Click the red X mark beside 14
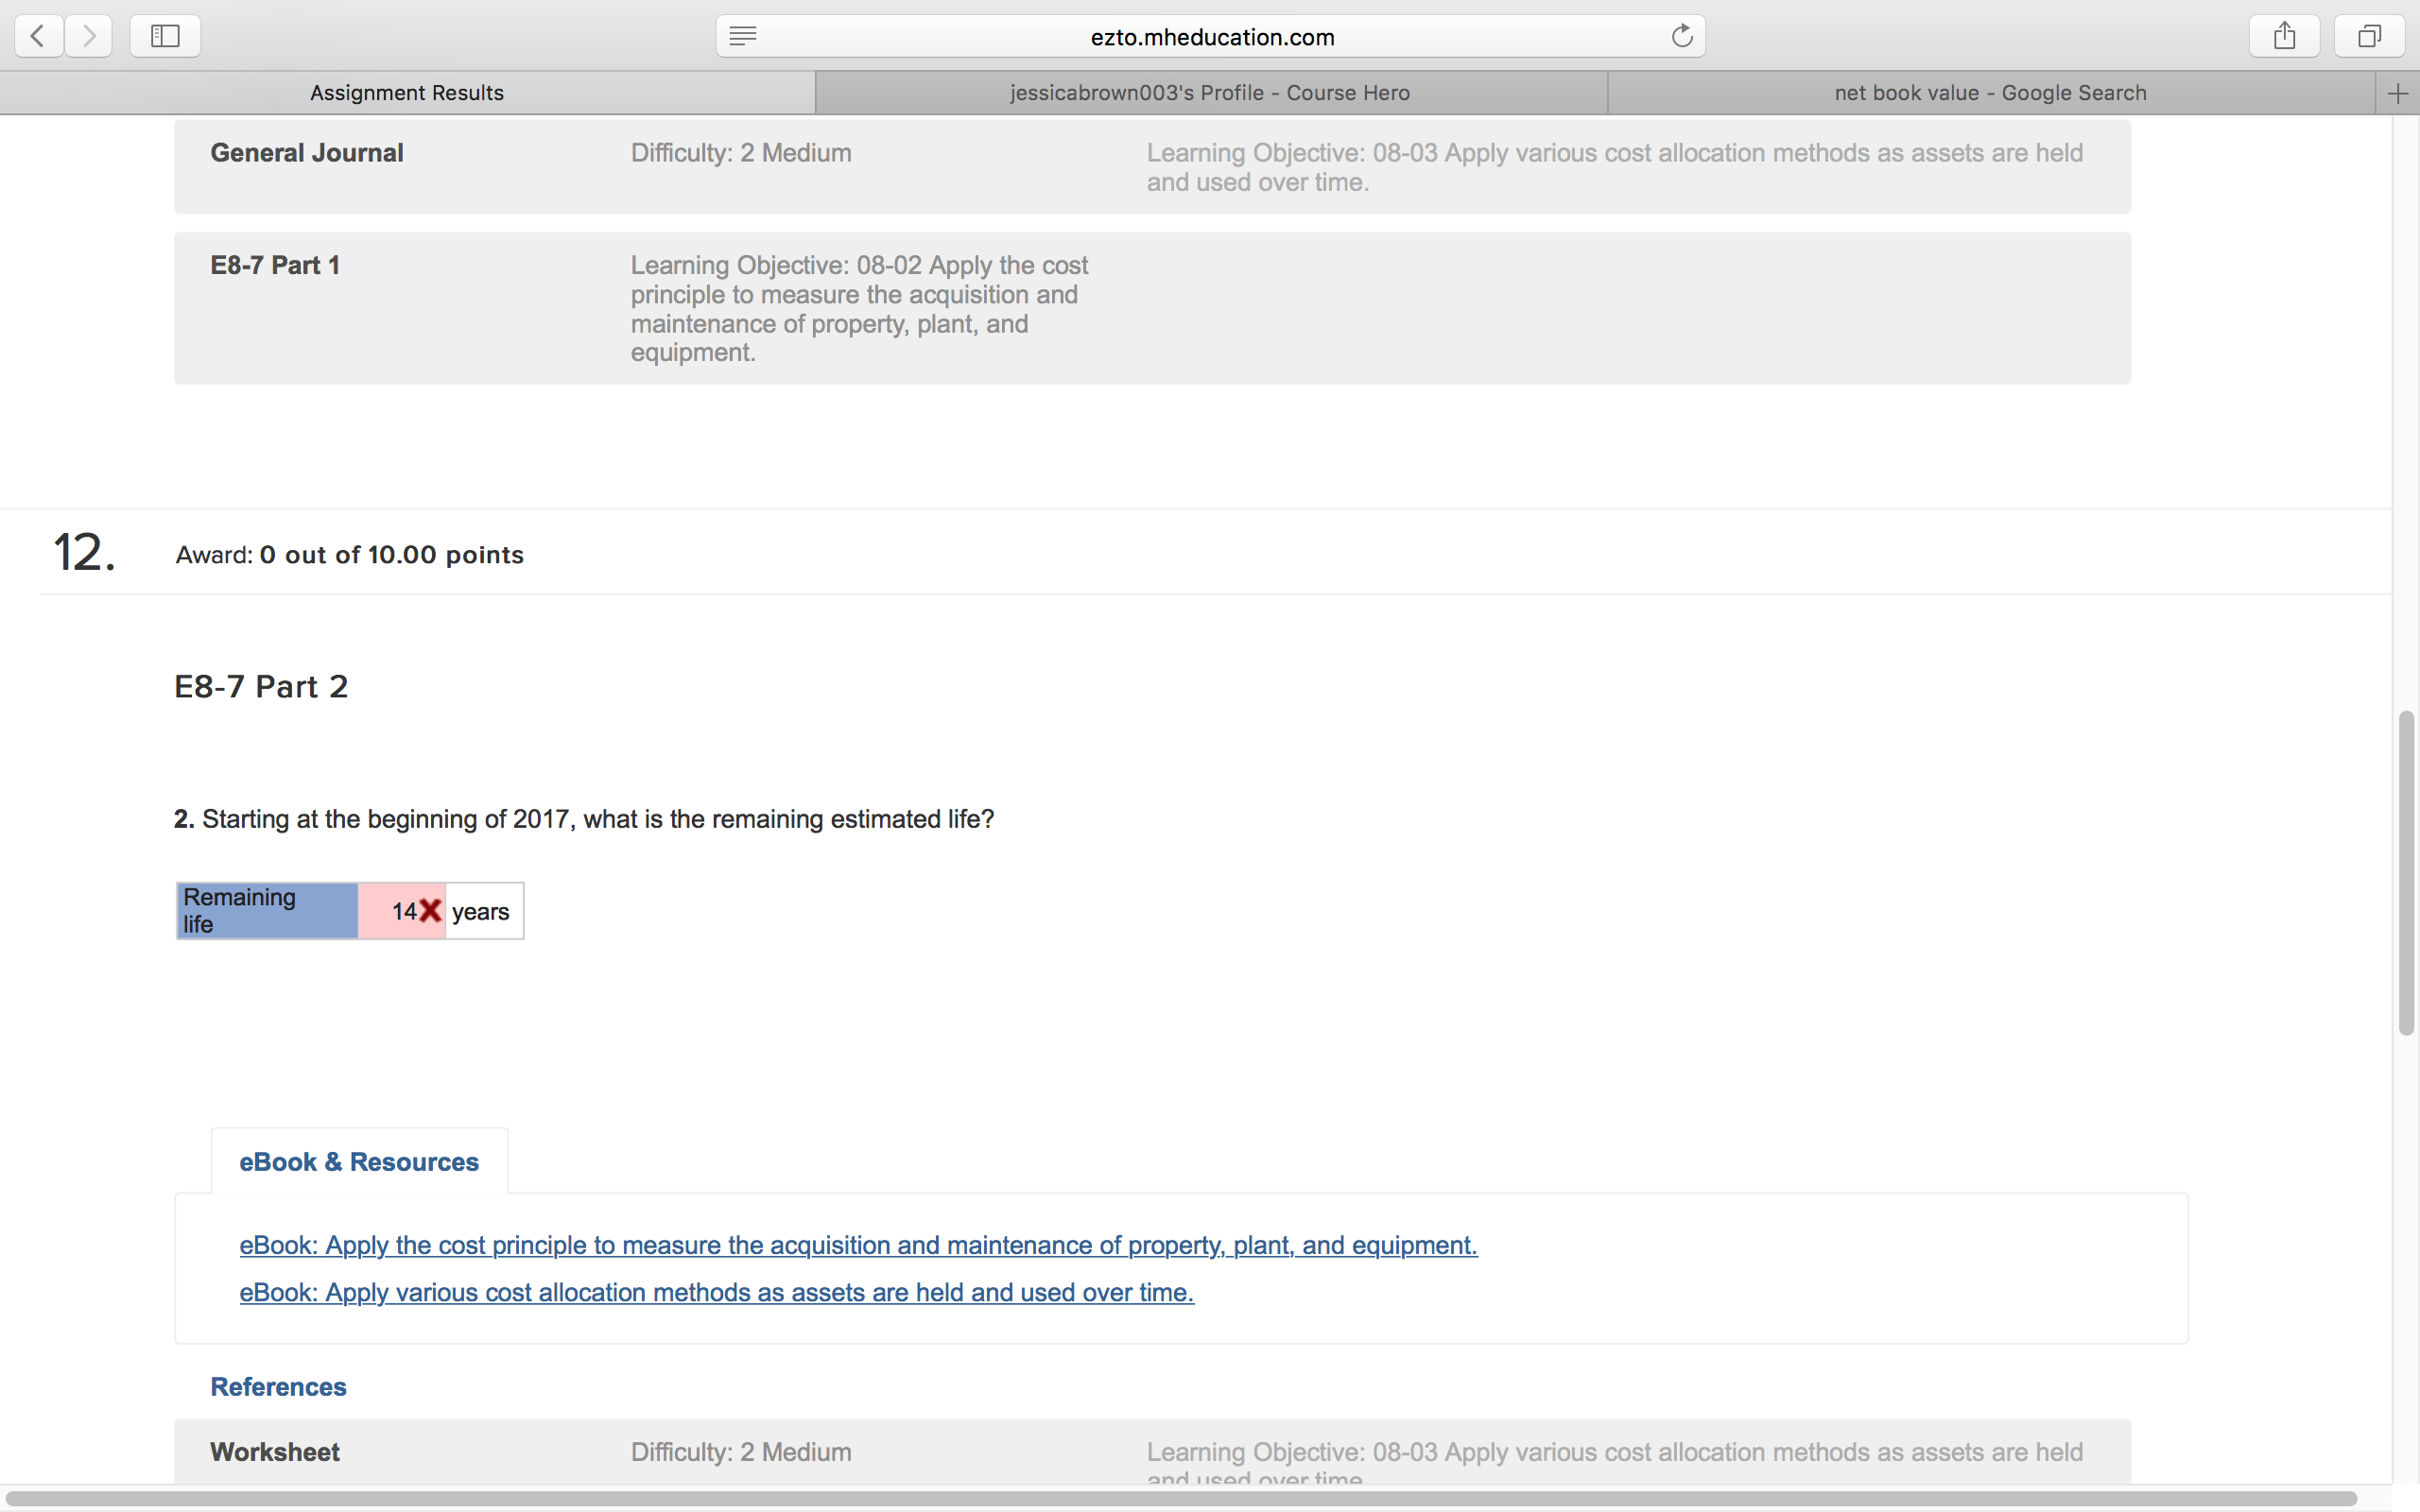This screenshot has width=2420, height=1512. pyautogui.click(x=430, y=911)
